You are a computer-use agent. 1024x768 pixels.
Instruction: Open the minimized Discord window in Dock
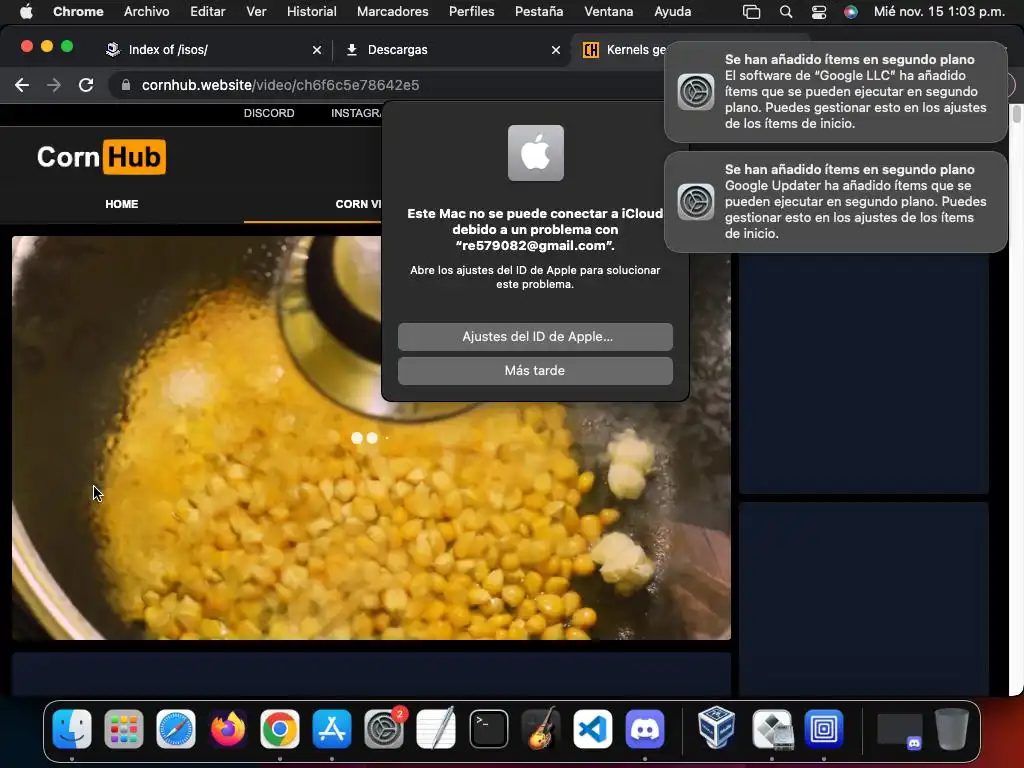pyautogui.click(x=899, y=730)
